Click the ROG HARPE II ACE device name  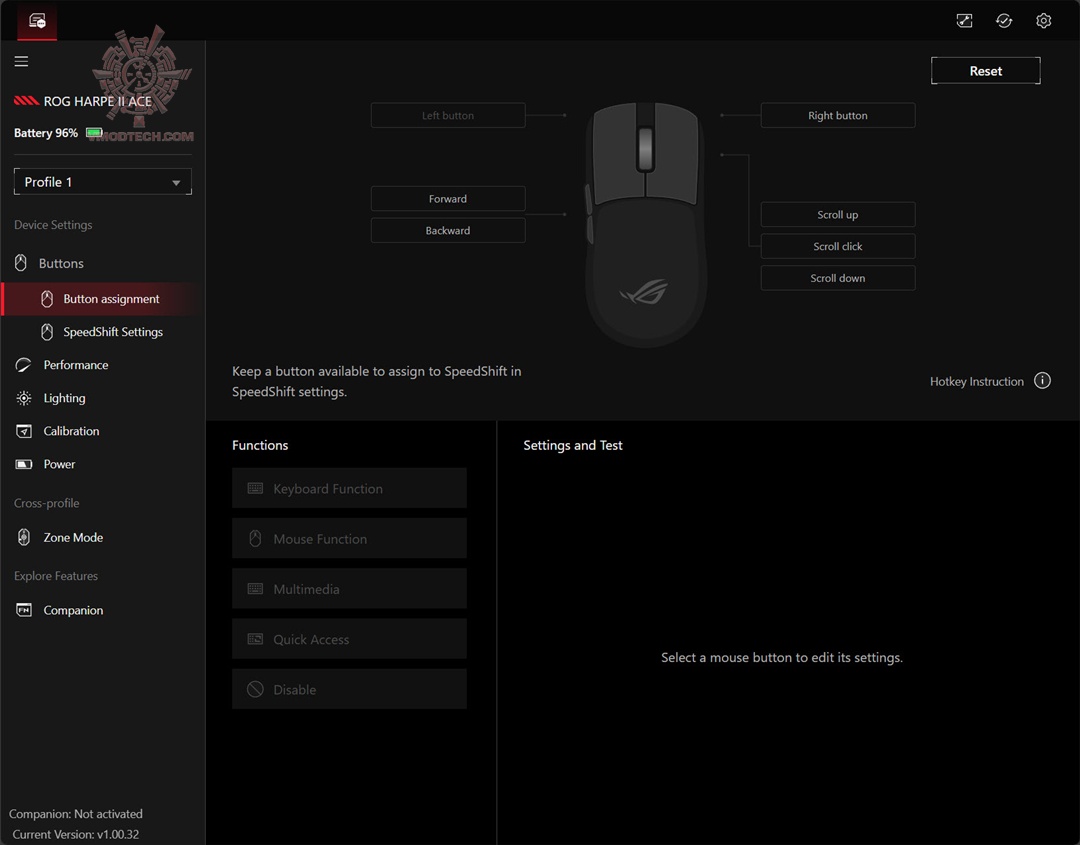(98, 101)
